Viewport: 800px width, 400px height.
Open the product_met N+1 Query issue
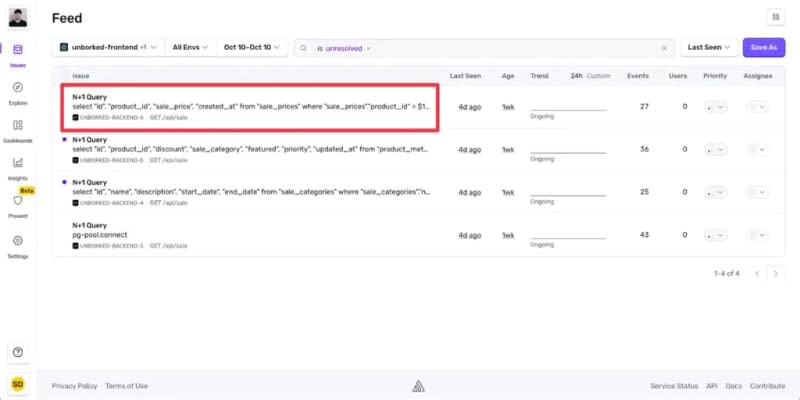tap(250, 149)
